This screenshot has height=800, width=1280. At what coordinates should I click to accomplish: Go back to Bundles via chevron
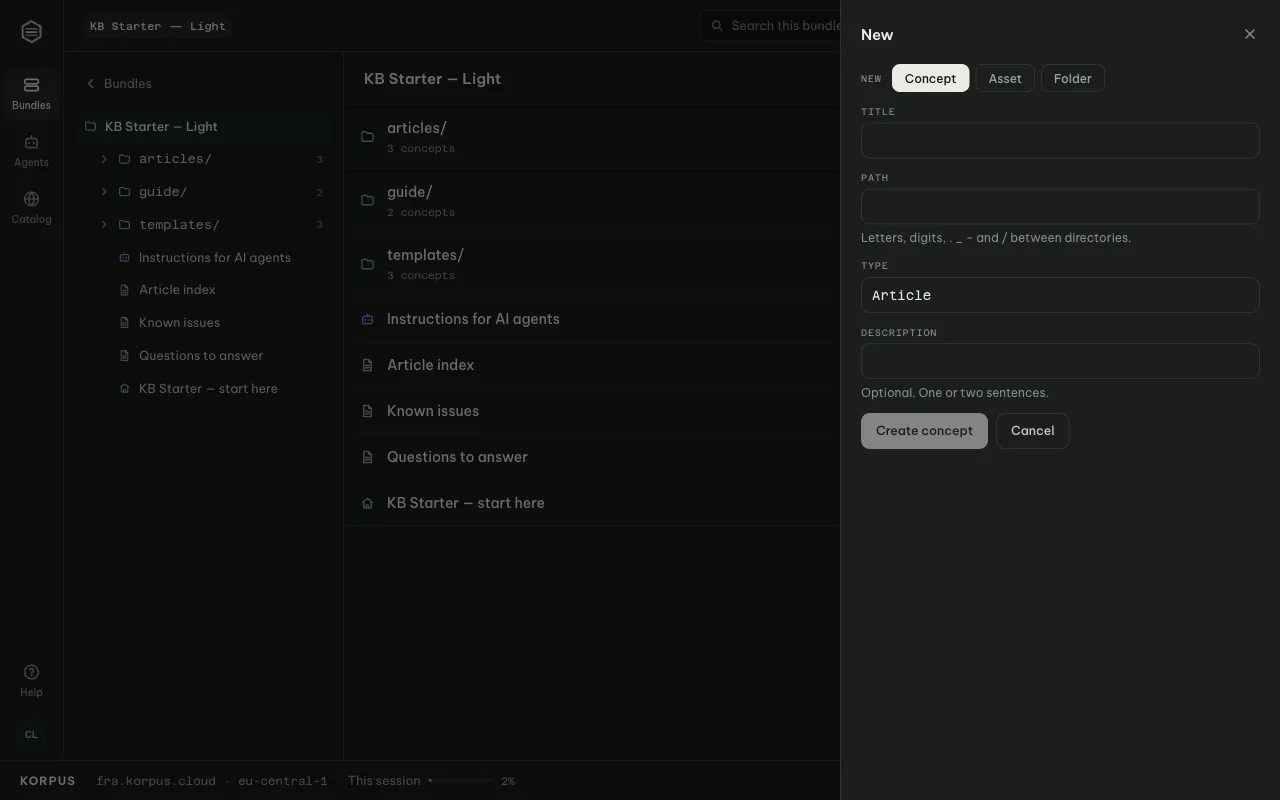(x=91, y=84)
